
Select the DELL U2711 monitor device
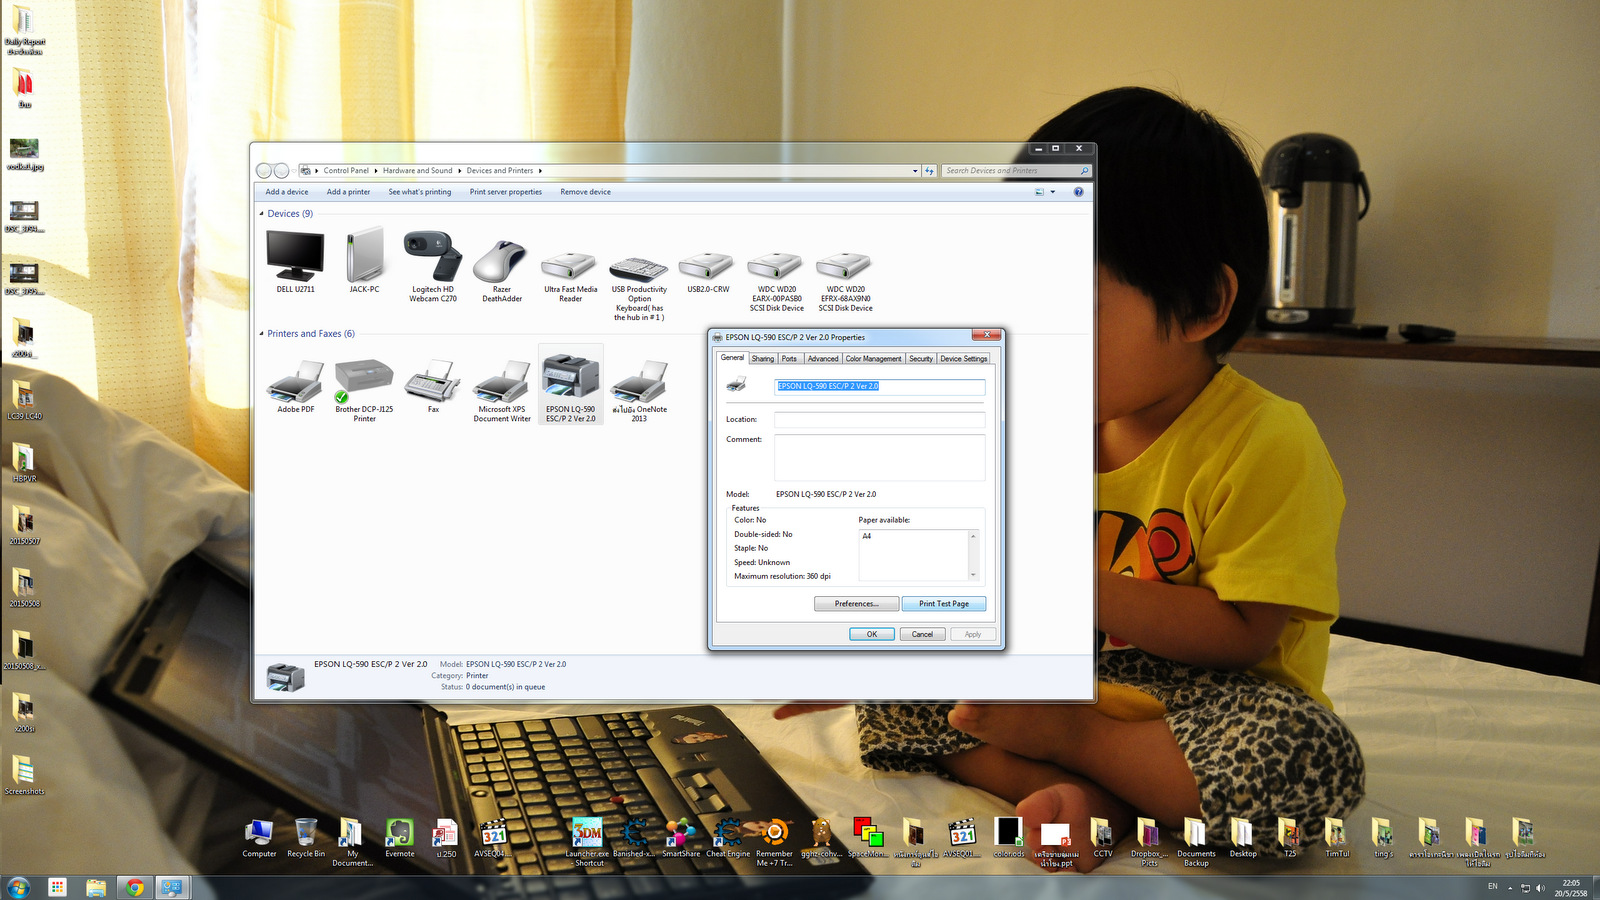(295, 262)
